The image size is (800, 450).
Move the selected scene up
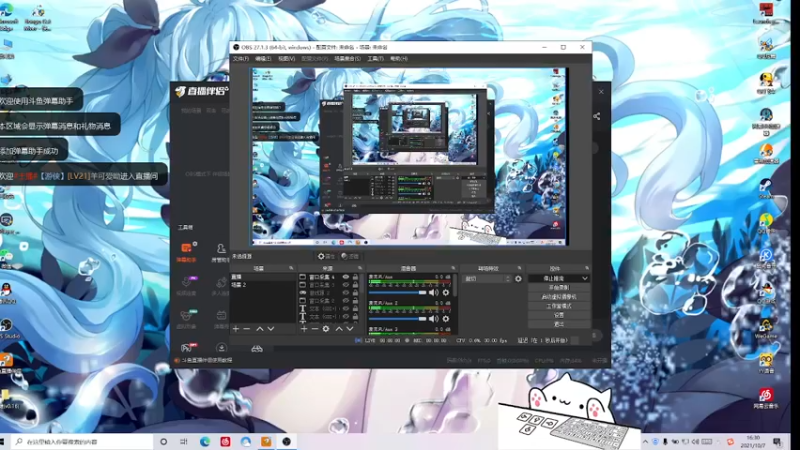coord(260,329)
